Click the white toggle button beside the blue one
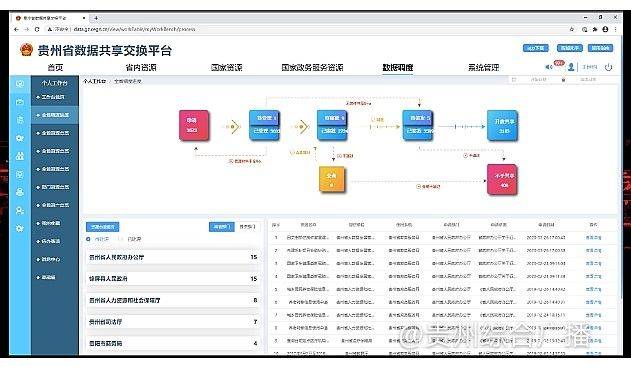This screenshot has height=367, width=631. pos(247,227)
